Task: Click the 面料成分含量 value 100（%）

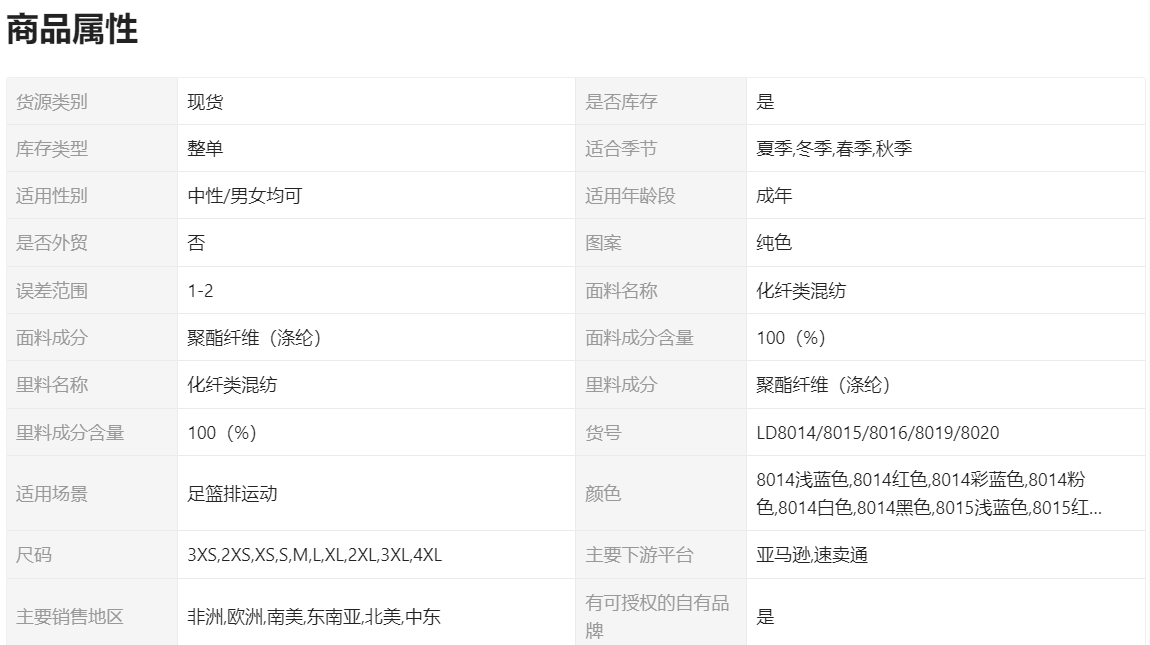Action: (x=791, y=338)
